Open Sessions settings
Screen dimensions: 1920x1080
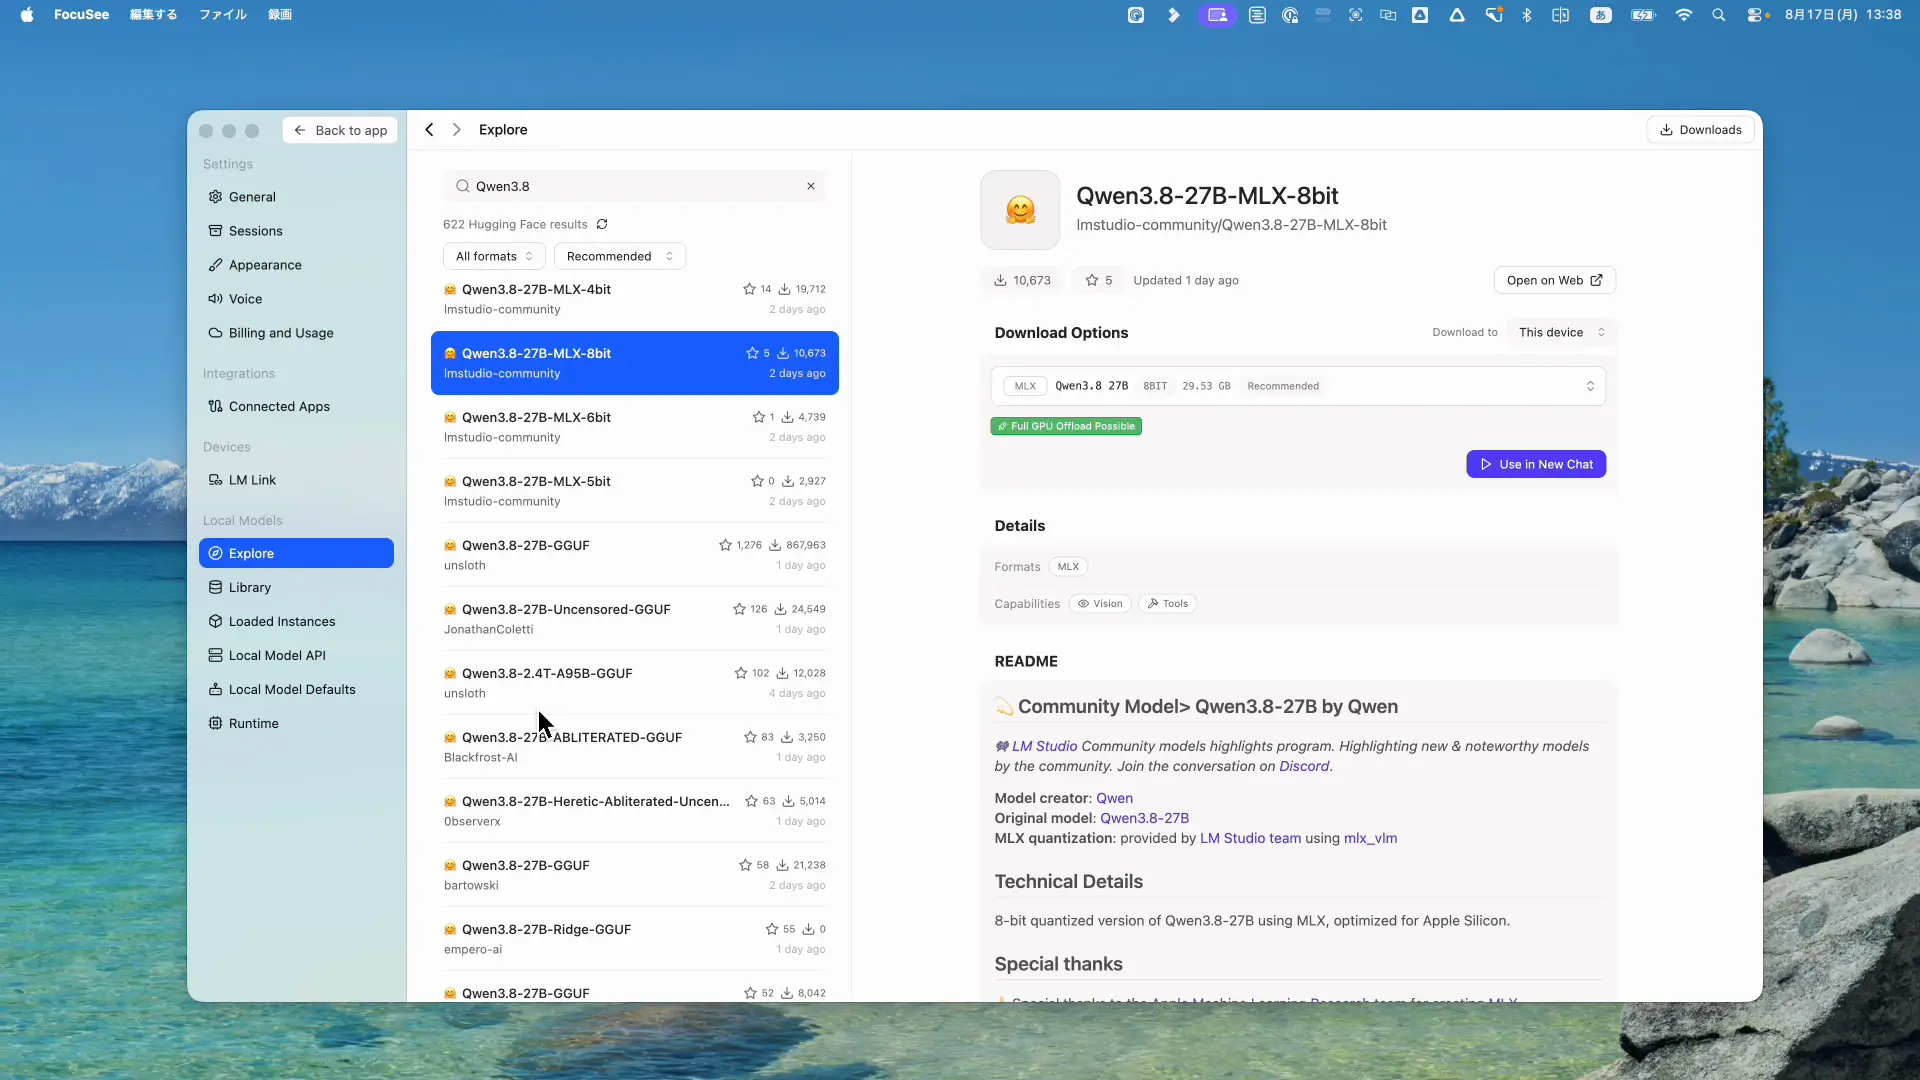click(296, 231)
